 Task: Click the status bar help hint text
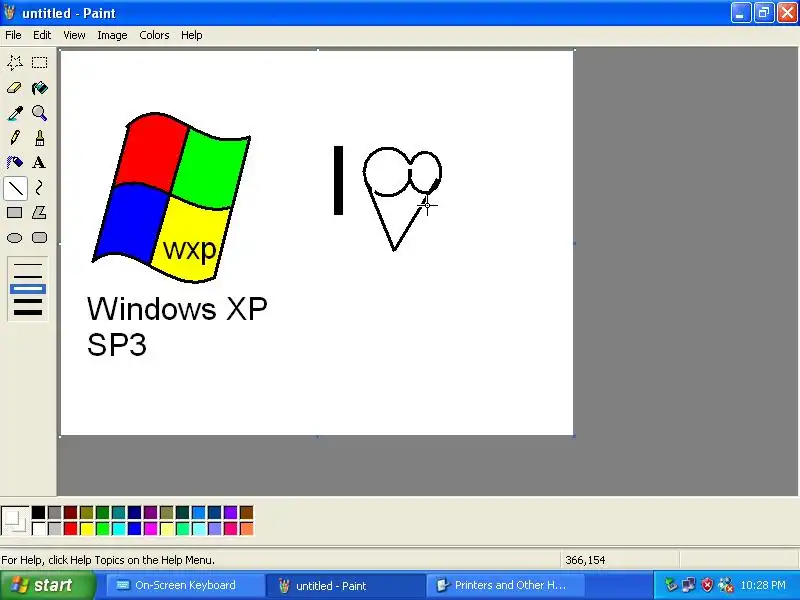(x=108, y=560)
